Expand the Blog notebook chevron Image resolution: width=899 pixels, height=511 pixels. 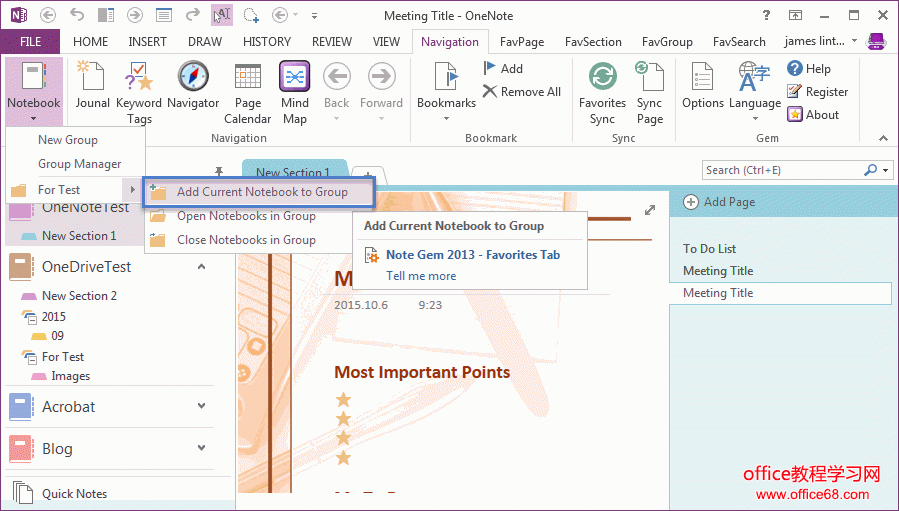(x=202, y=448)
